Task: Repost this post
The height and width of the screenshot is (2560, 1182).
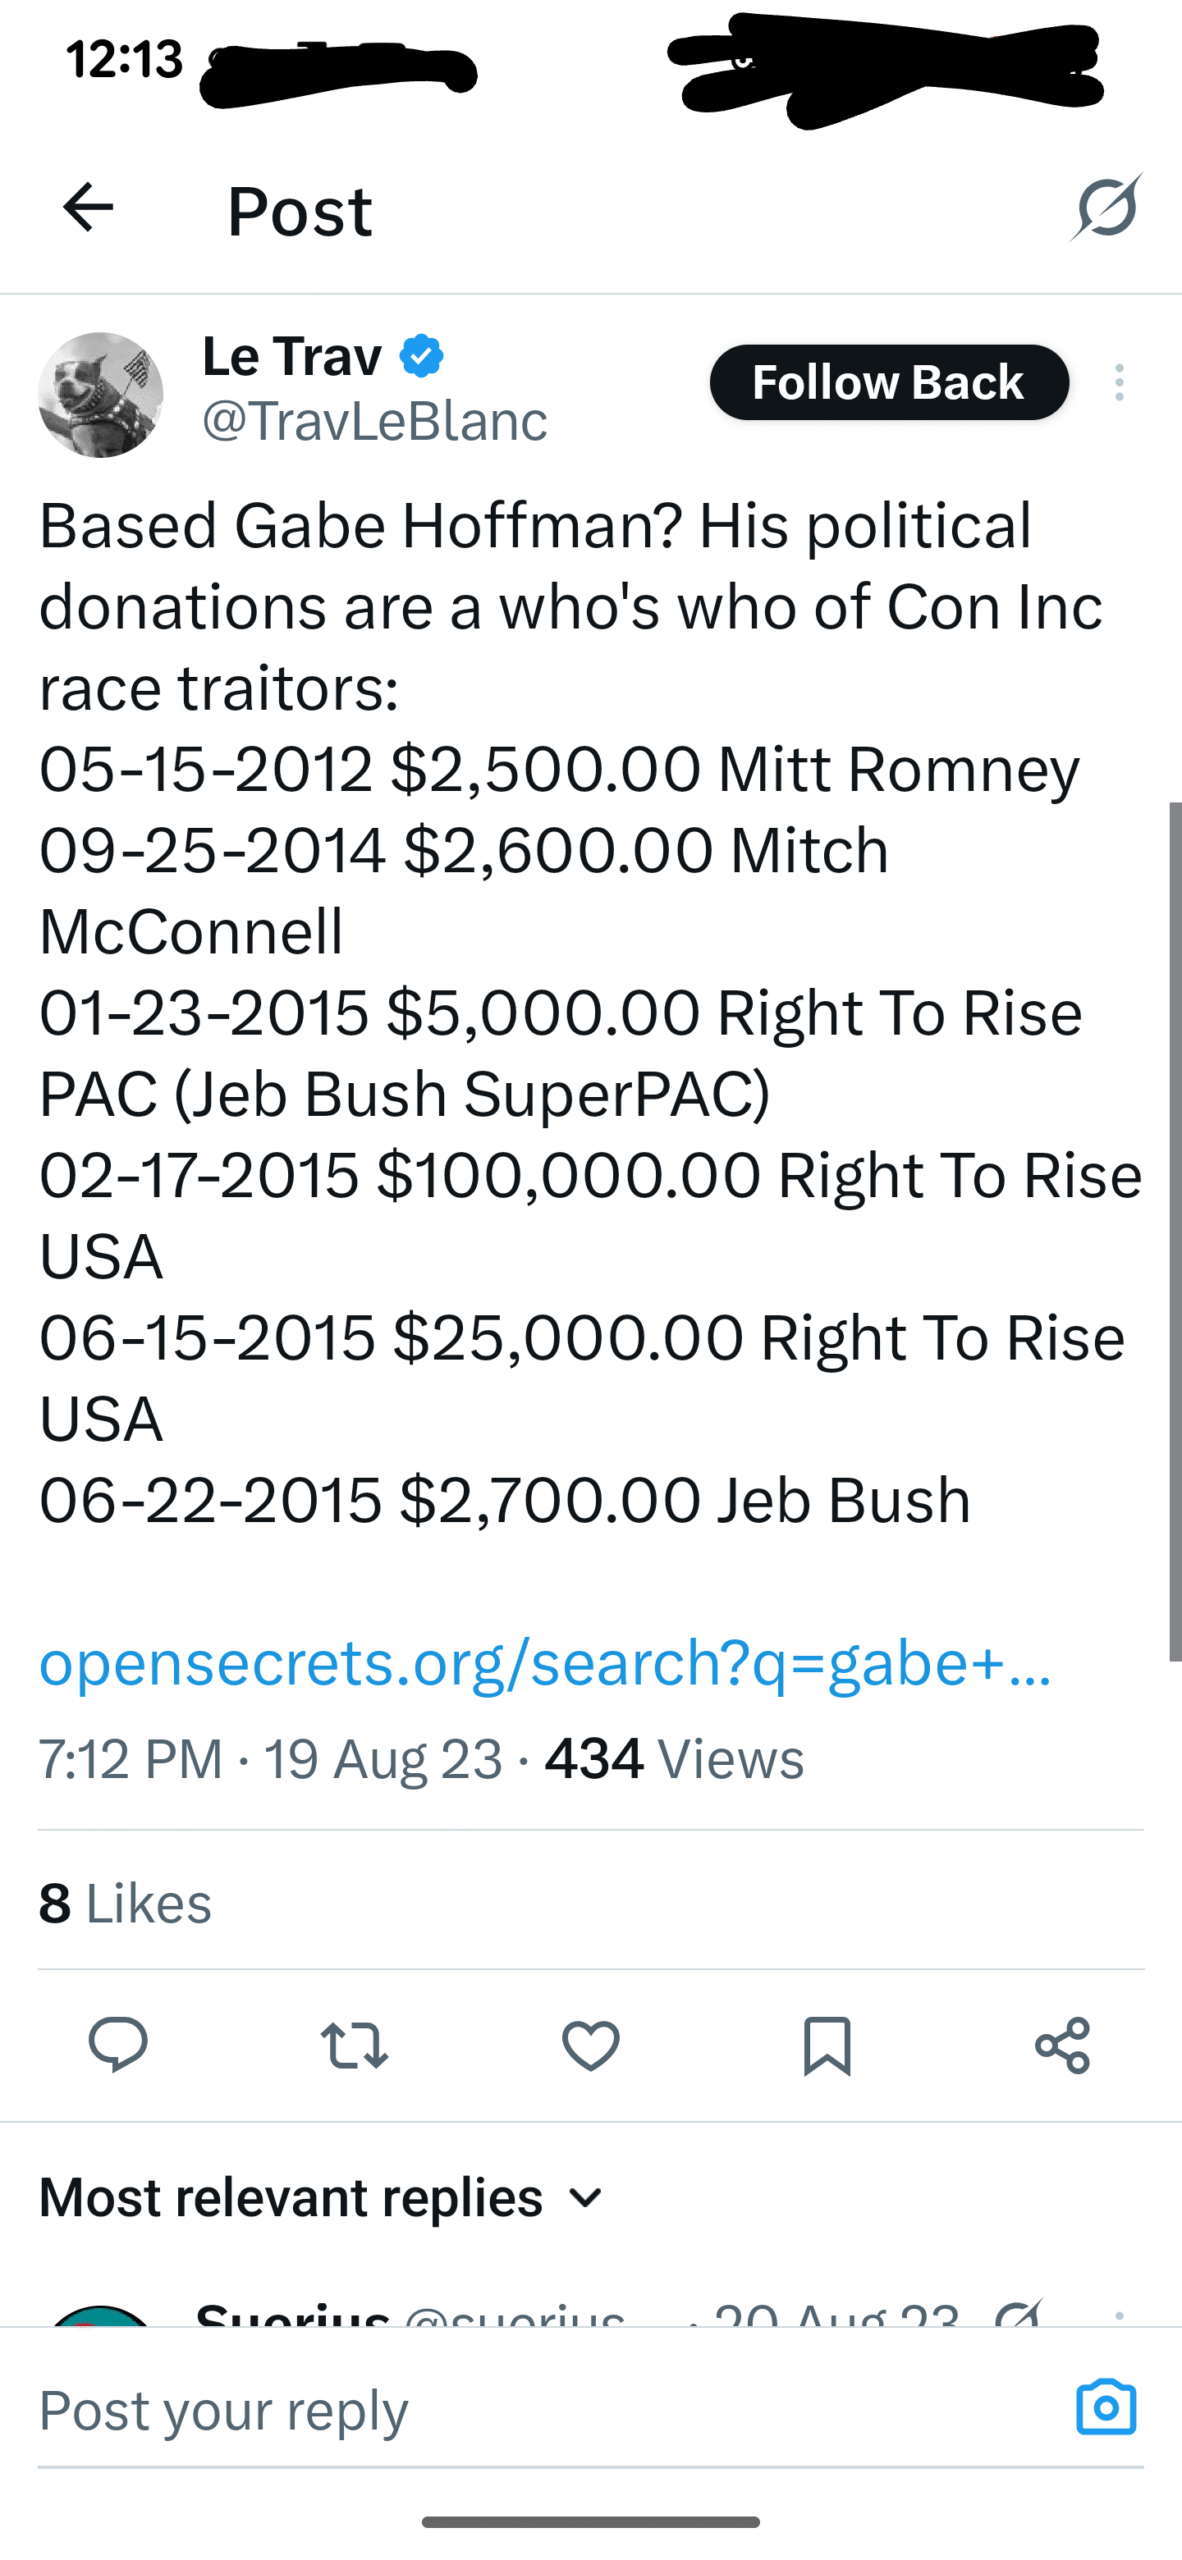Action: click(x=354, y=2045)
